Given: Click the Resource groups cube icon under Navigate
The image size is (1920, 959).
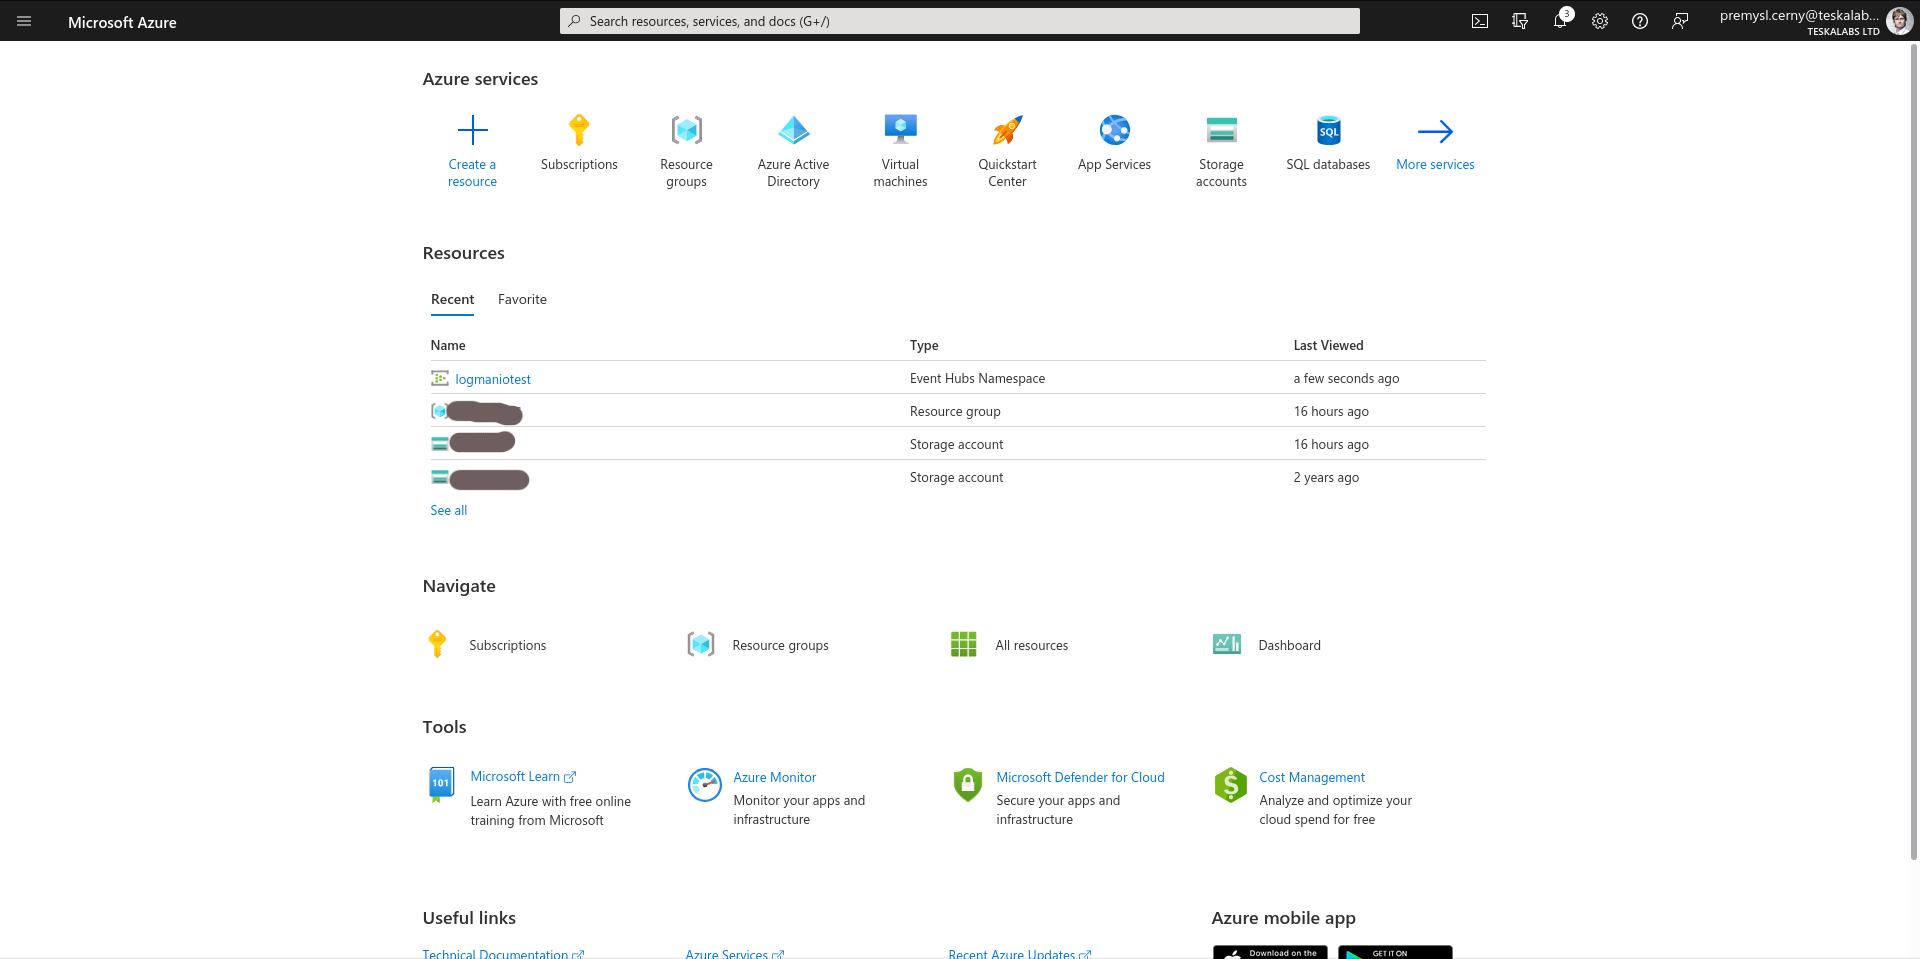Looking at the screenshot, I should point(701,645).
